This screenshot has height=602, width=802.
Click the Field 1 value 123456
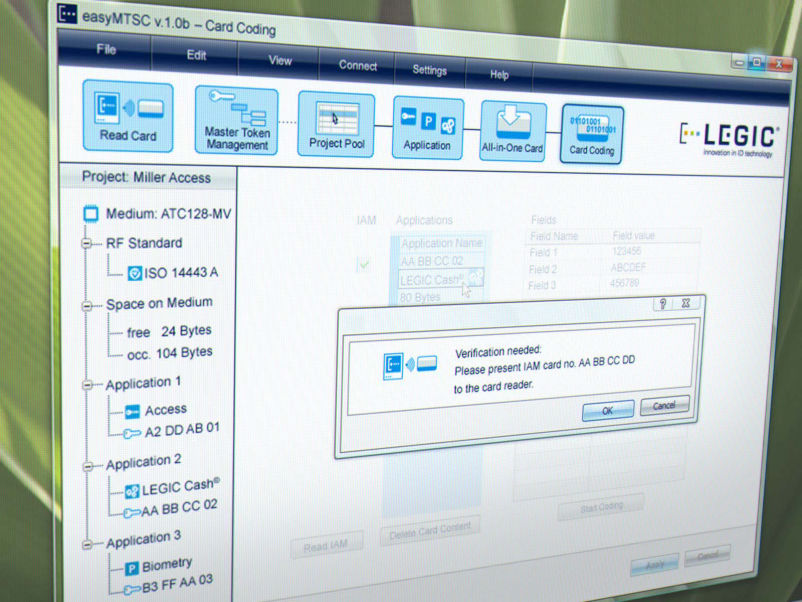[626, 251]
